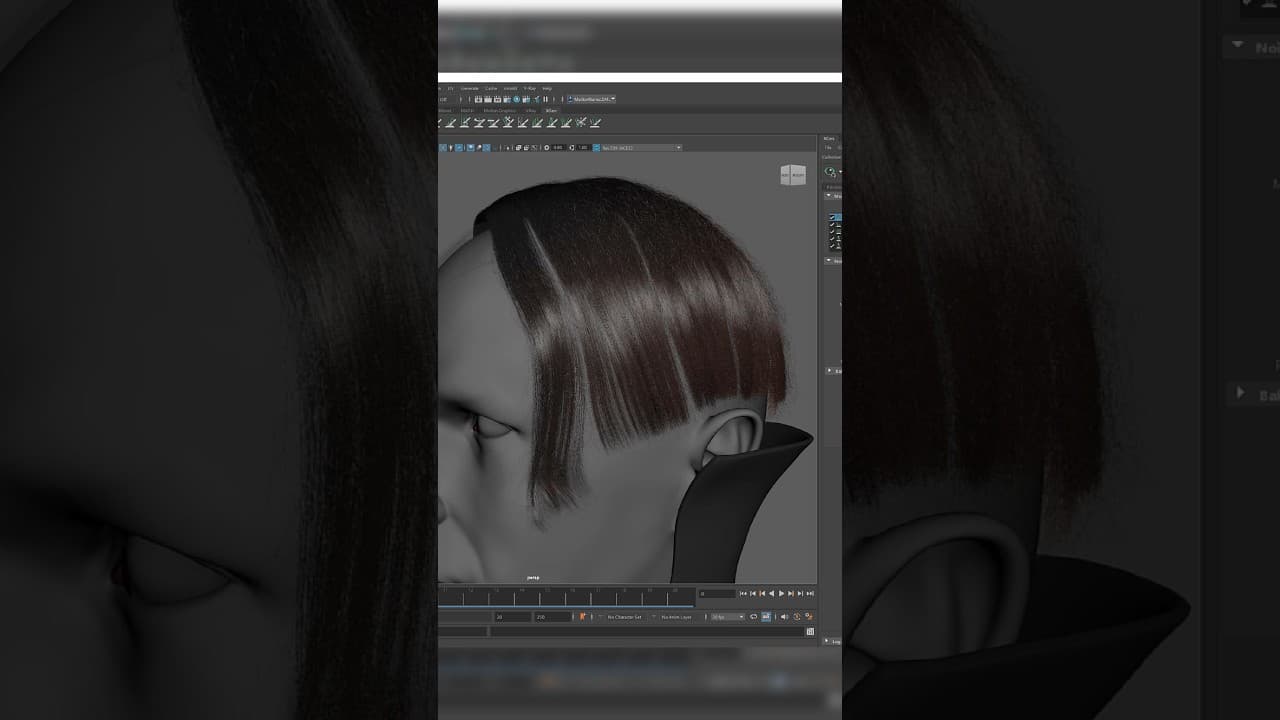Viewport: 1280px width, 720px height.
Task: Collapse the first XGen panel section
Action: point(828,196)
